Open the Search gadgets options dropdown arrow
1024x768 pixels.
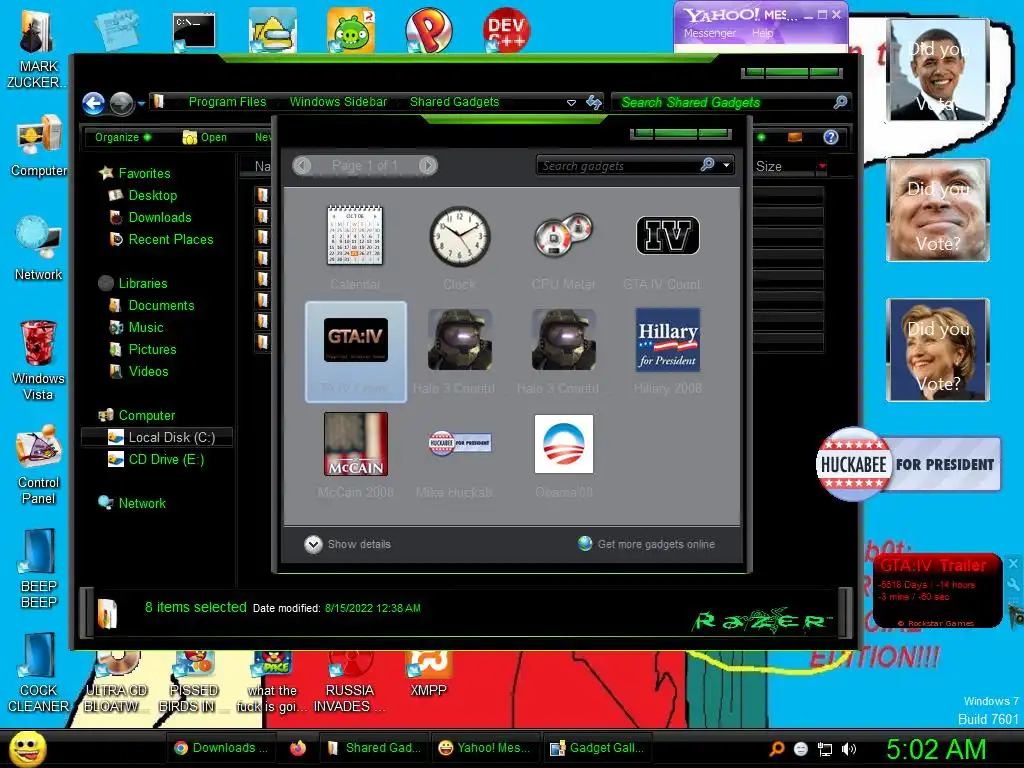[x=726, y=165]
